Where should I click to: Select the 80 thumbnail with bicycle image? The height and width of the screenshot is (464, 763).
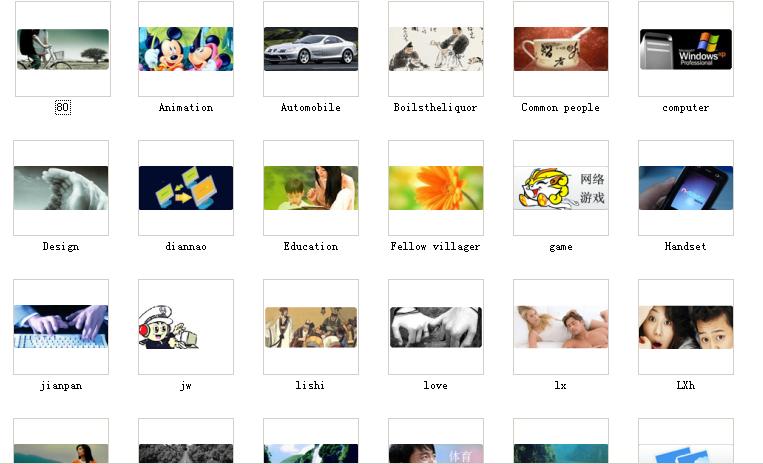point(63,49)
